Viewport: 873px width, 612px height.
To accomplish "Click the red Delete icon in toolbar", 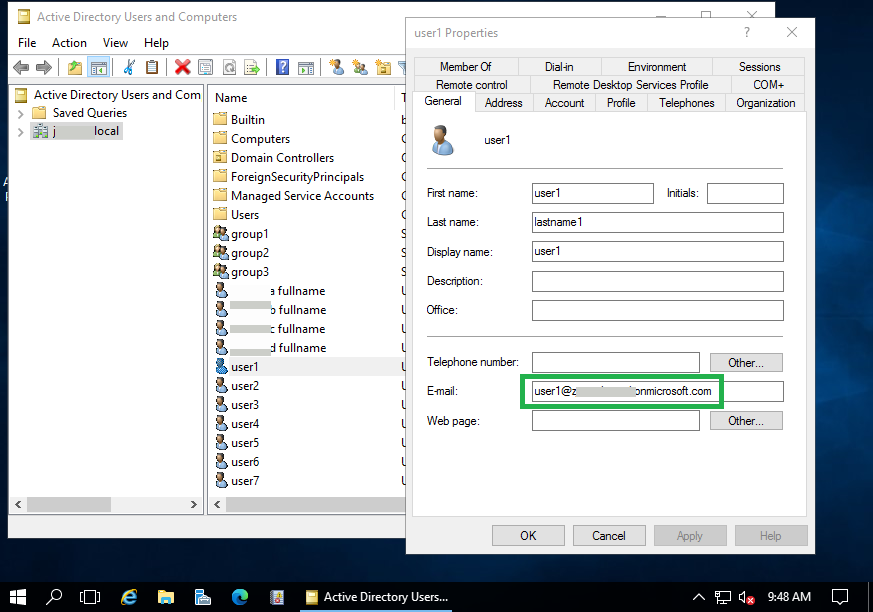I will pos(182,67).
